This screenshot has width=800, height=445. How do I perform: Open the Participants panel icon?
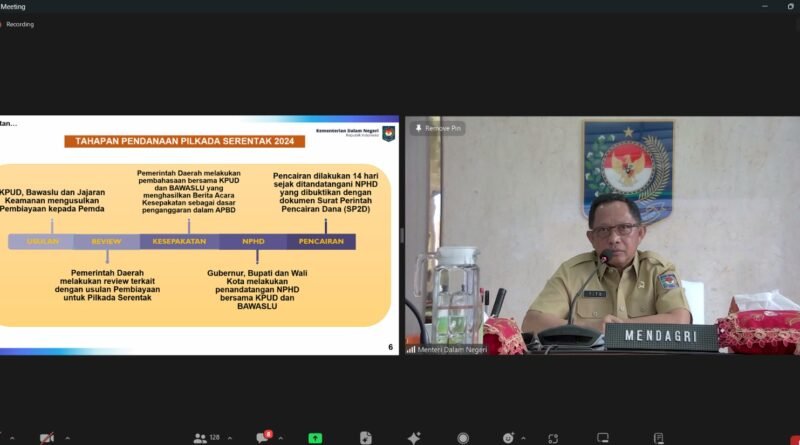click(x=200, y=438)
